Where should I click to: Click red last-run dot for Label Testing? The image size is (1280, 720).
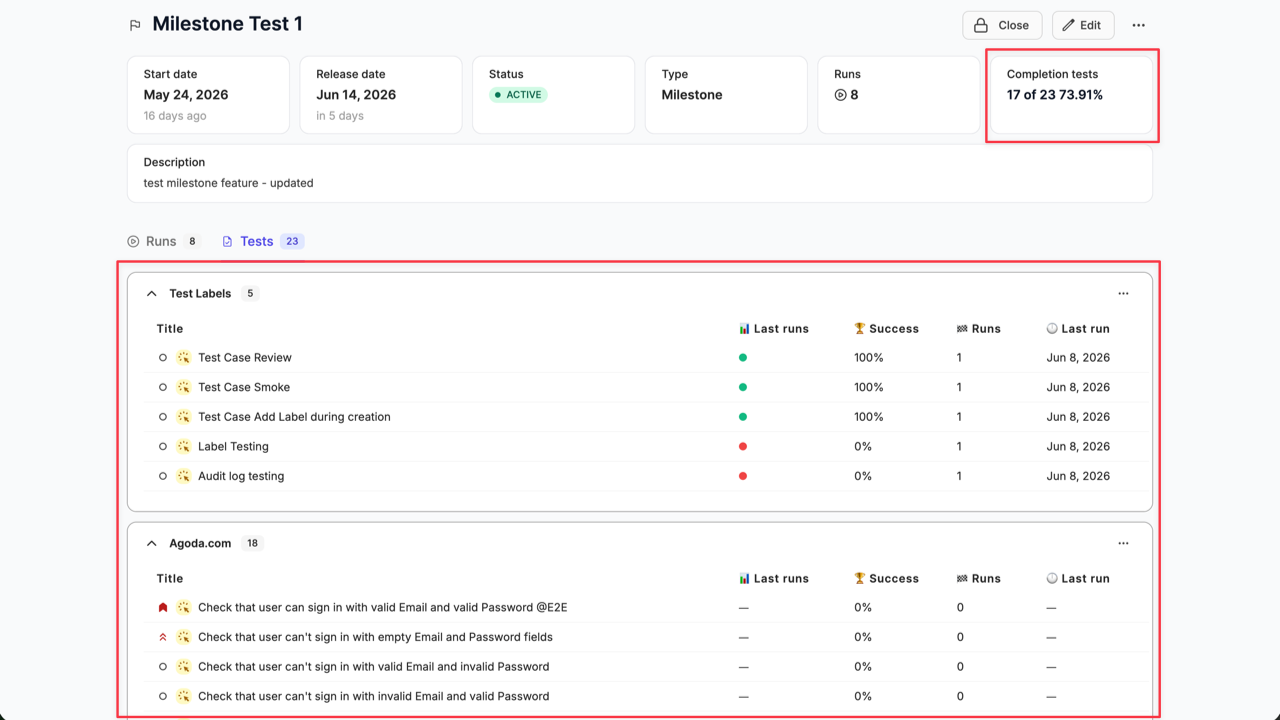tap(743, 447)
